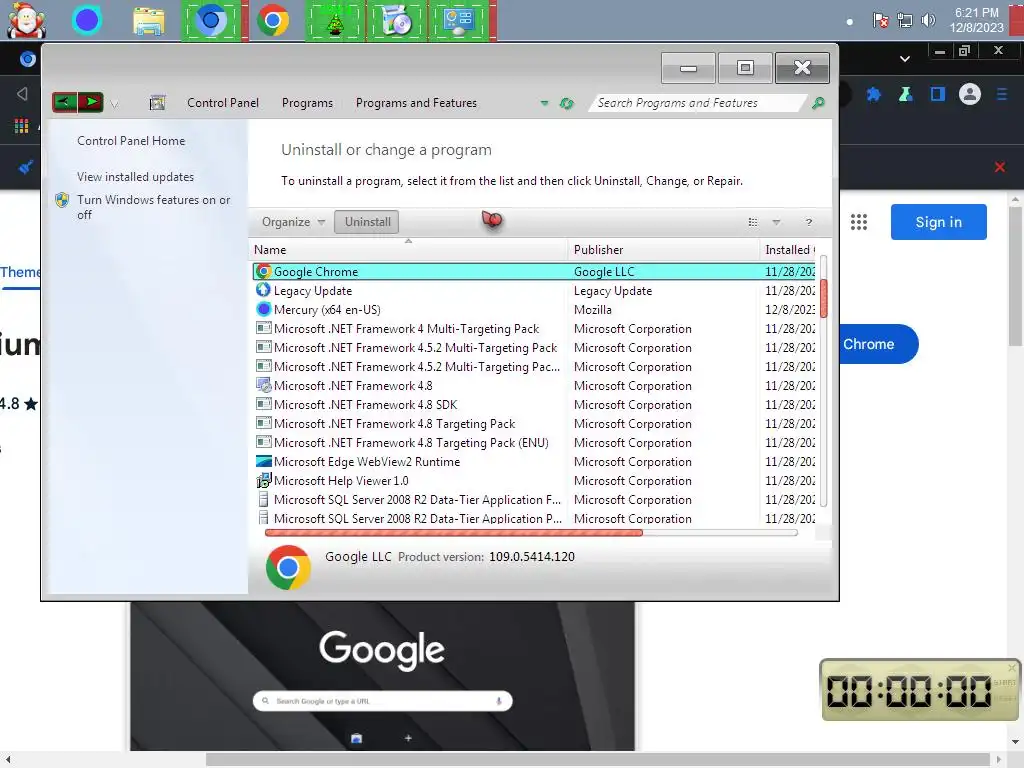Click the Chrome labs flask icon in browser
This screenshot has height=768, width=1024.
[x=905, y=95]
